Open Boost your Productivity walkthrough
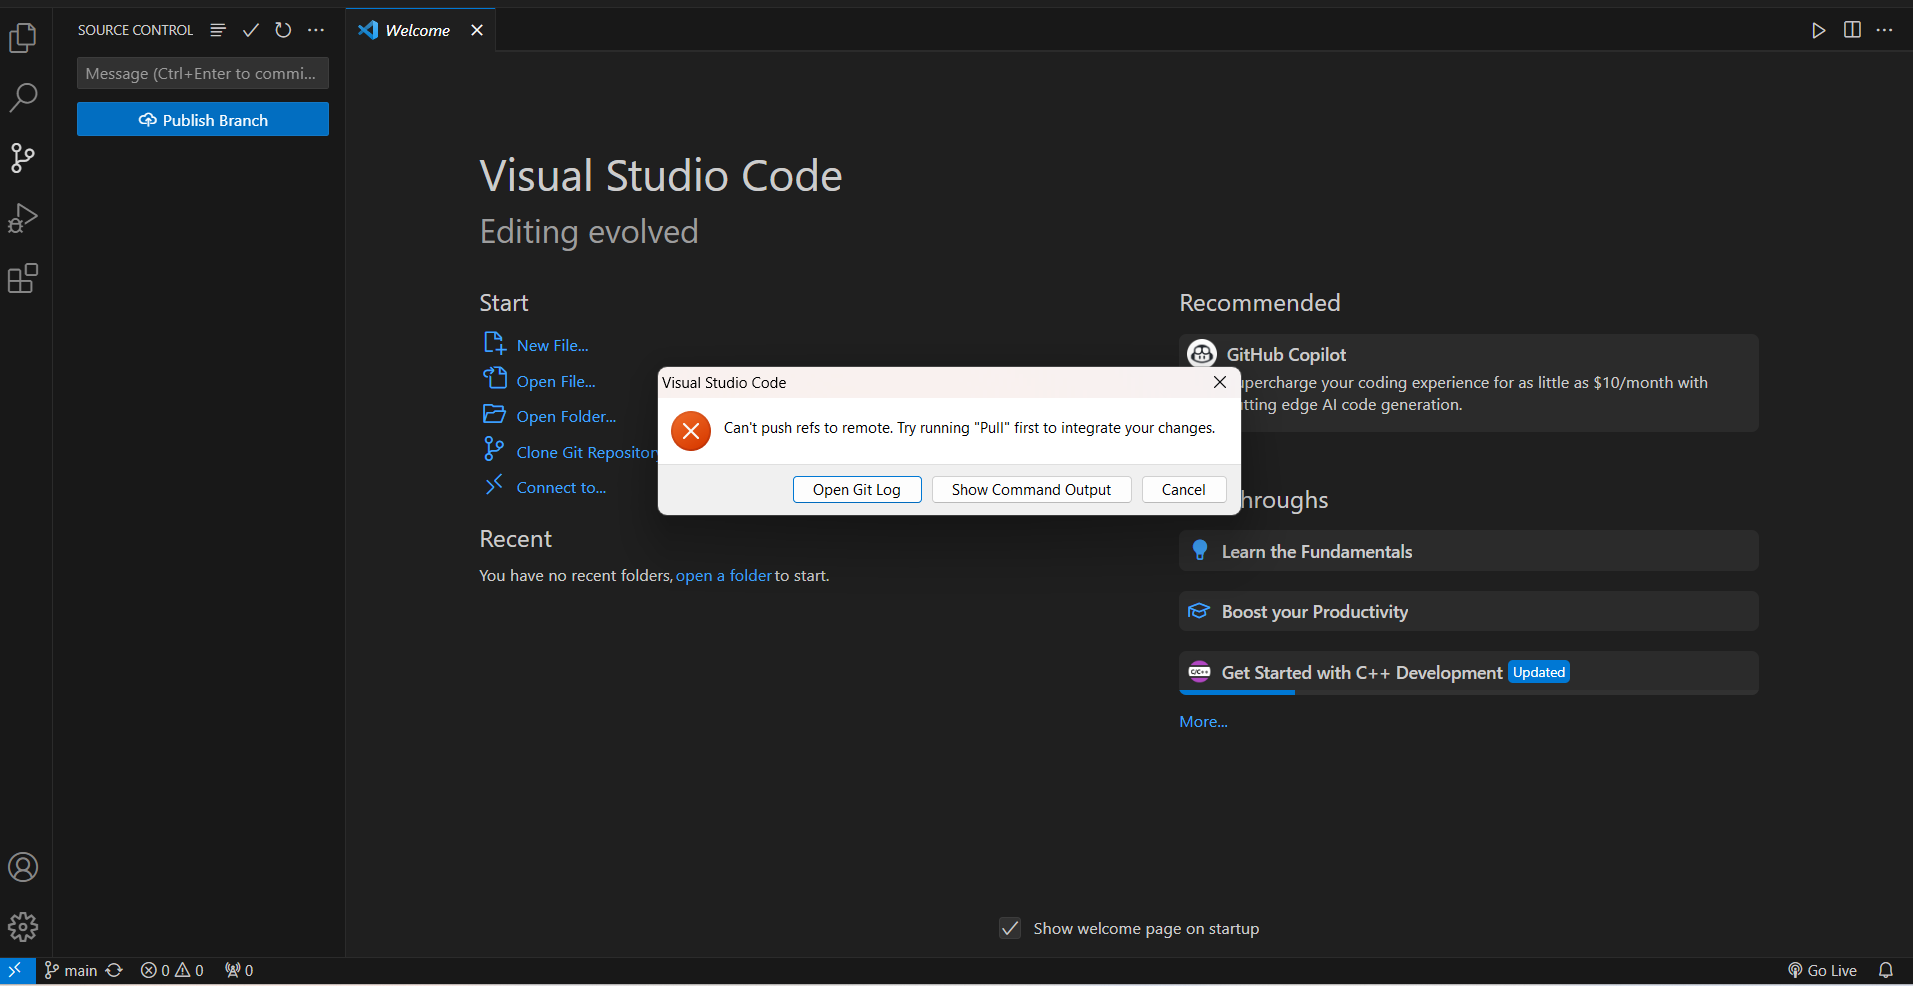The image size is (1913, 986). click(x=1468, y=611)
